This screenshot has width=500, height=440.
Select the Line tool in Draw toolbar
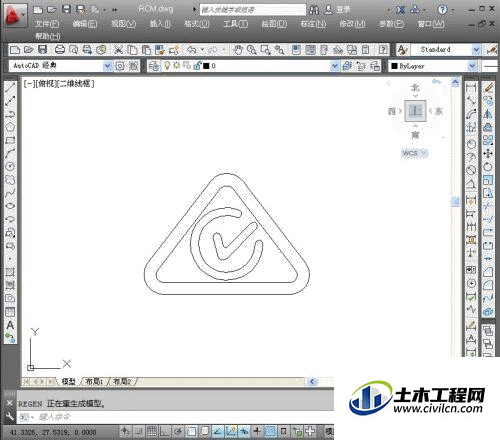(x=10, y=87)
